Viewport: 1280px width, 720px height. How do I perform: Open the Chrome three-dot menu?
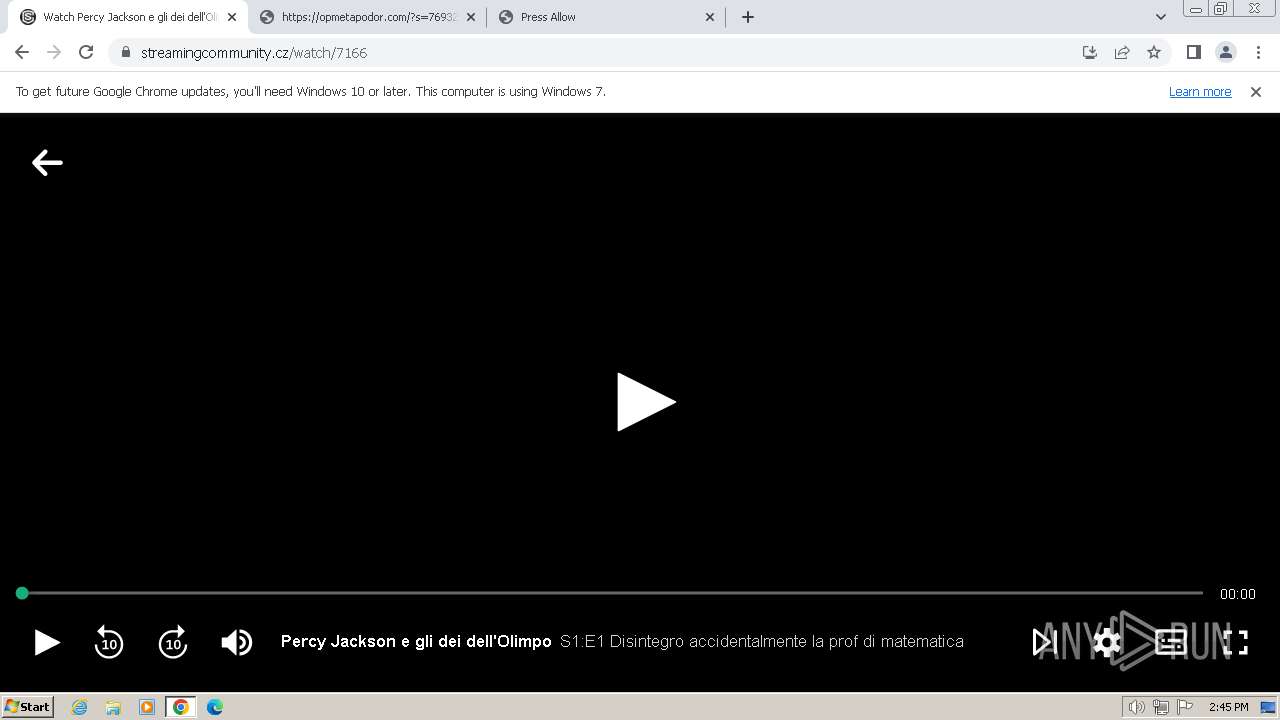click(1258, 52)
